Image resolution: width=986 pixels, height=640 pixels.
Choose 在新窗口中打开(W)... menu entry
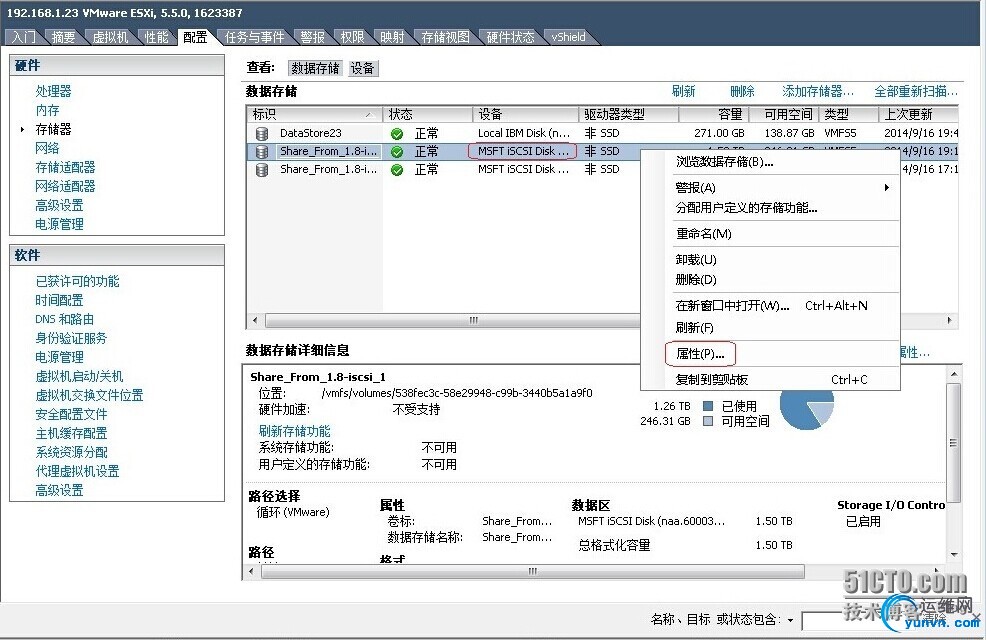(732, 306)
